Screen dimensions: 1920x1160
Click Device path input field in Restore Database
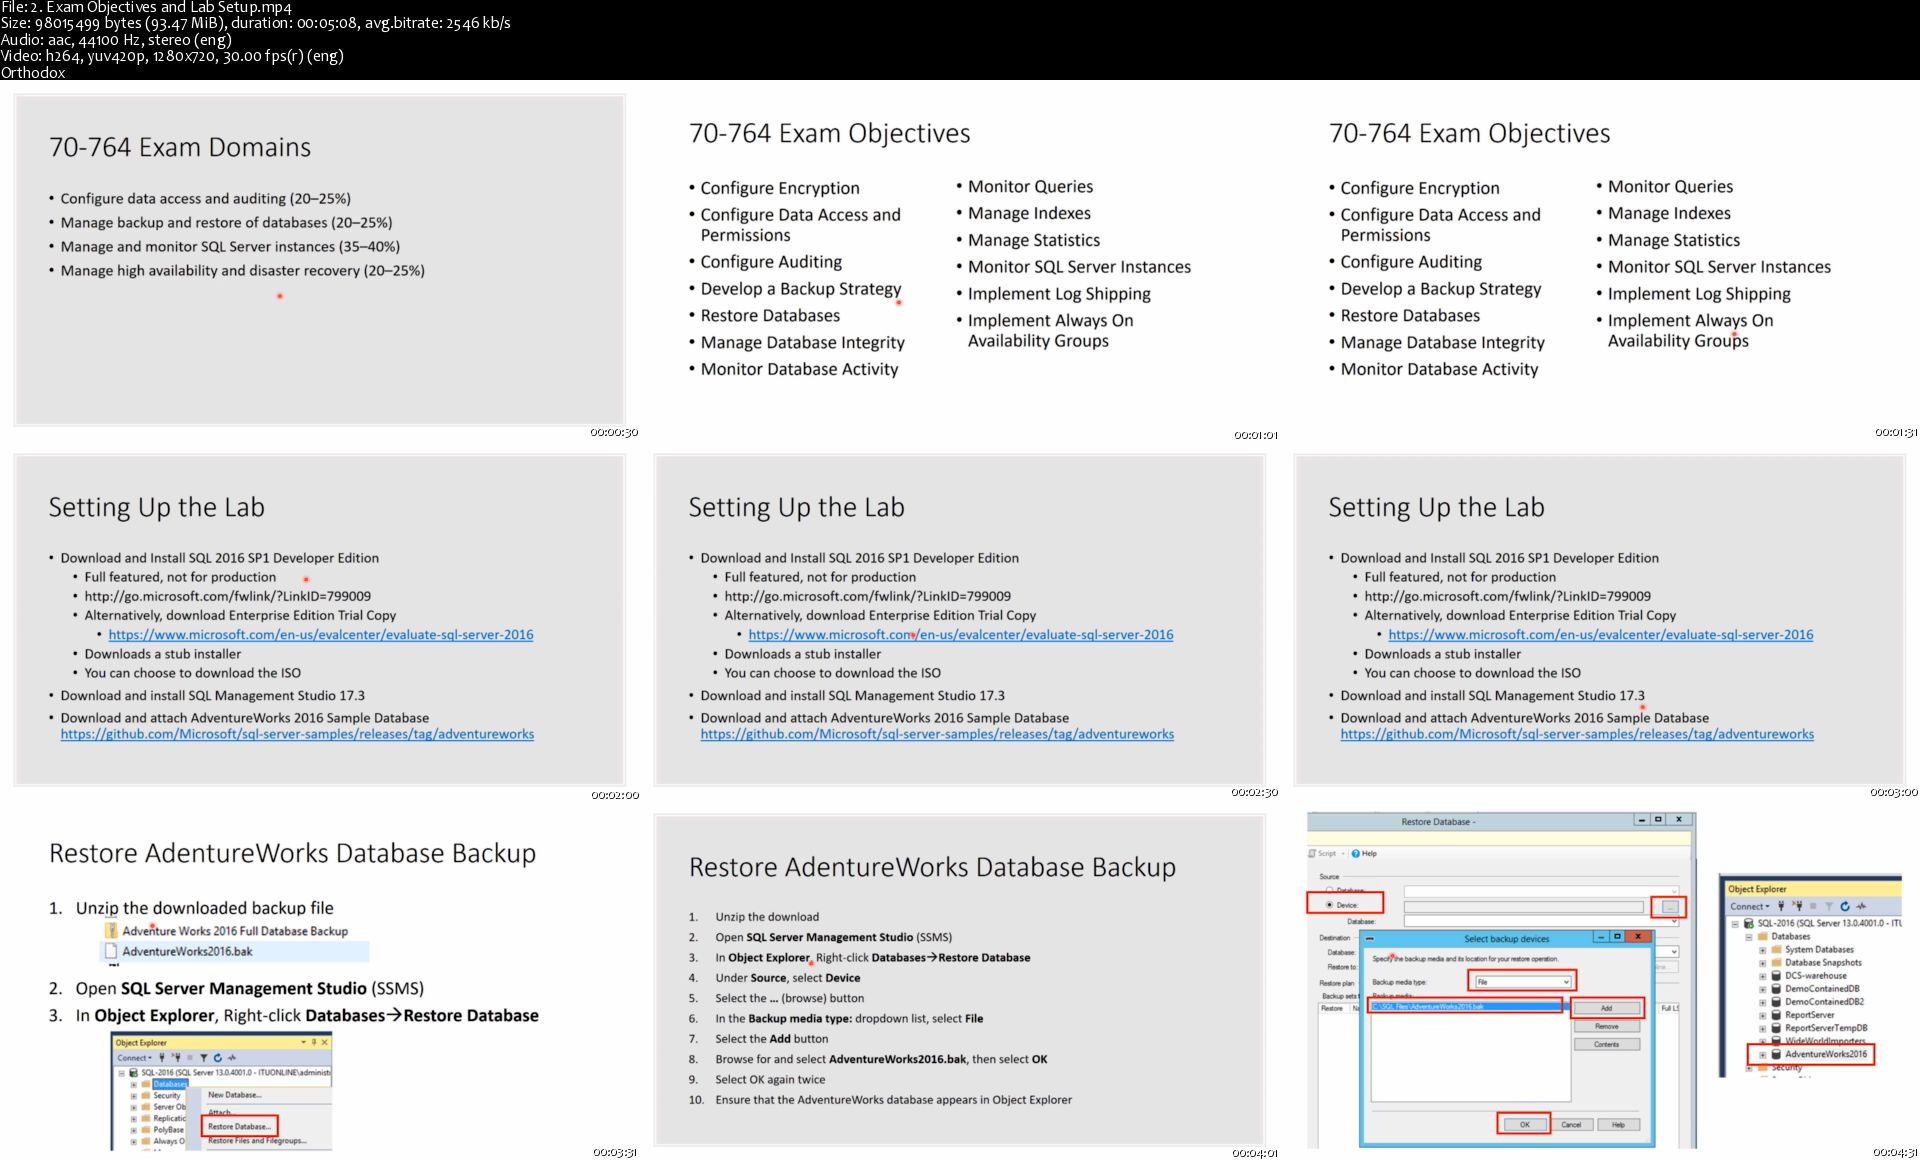point(1523,906)
